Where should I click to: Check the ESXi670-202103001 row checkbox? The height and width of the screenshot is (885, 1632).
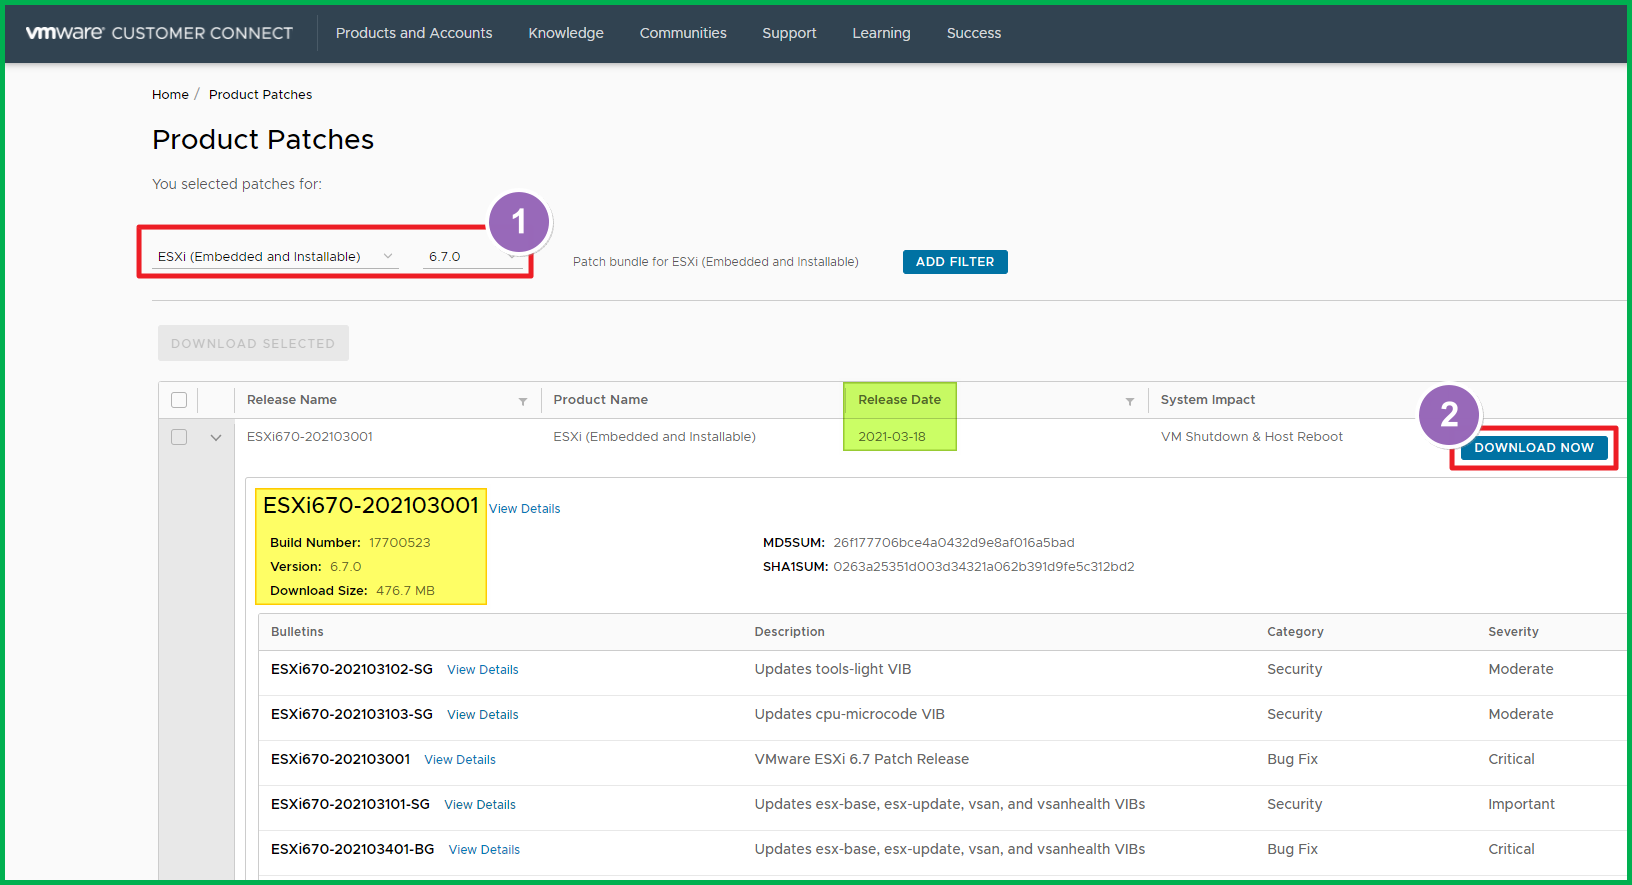(179, 437)
